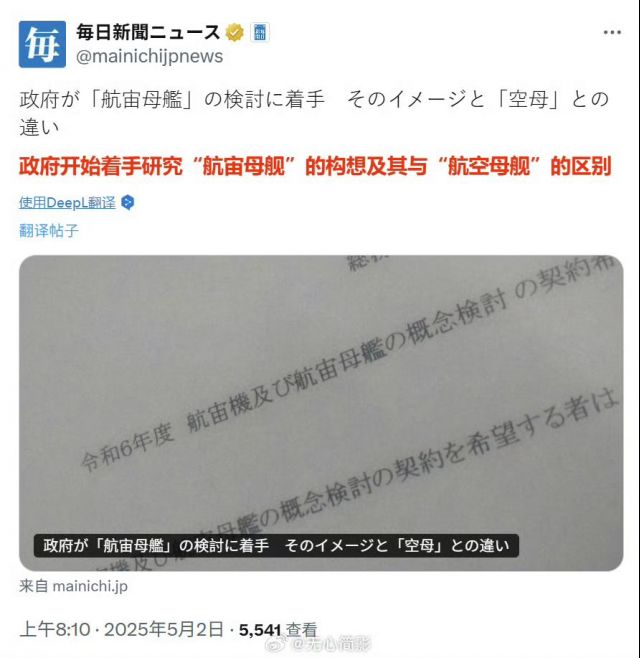Click the article headline caption overlay

(276, 546)
